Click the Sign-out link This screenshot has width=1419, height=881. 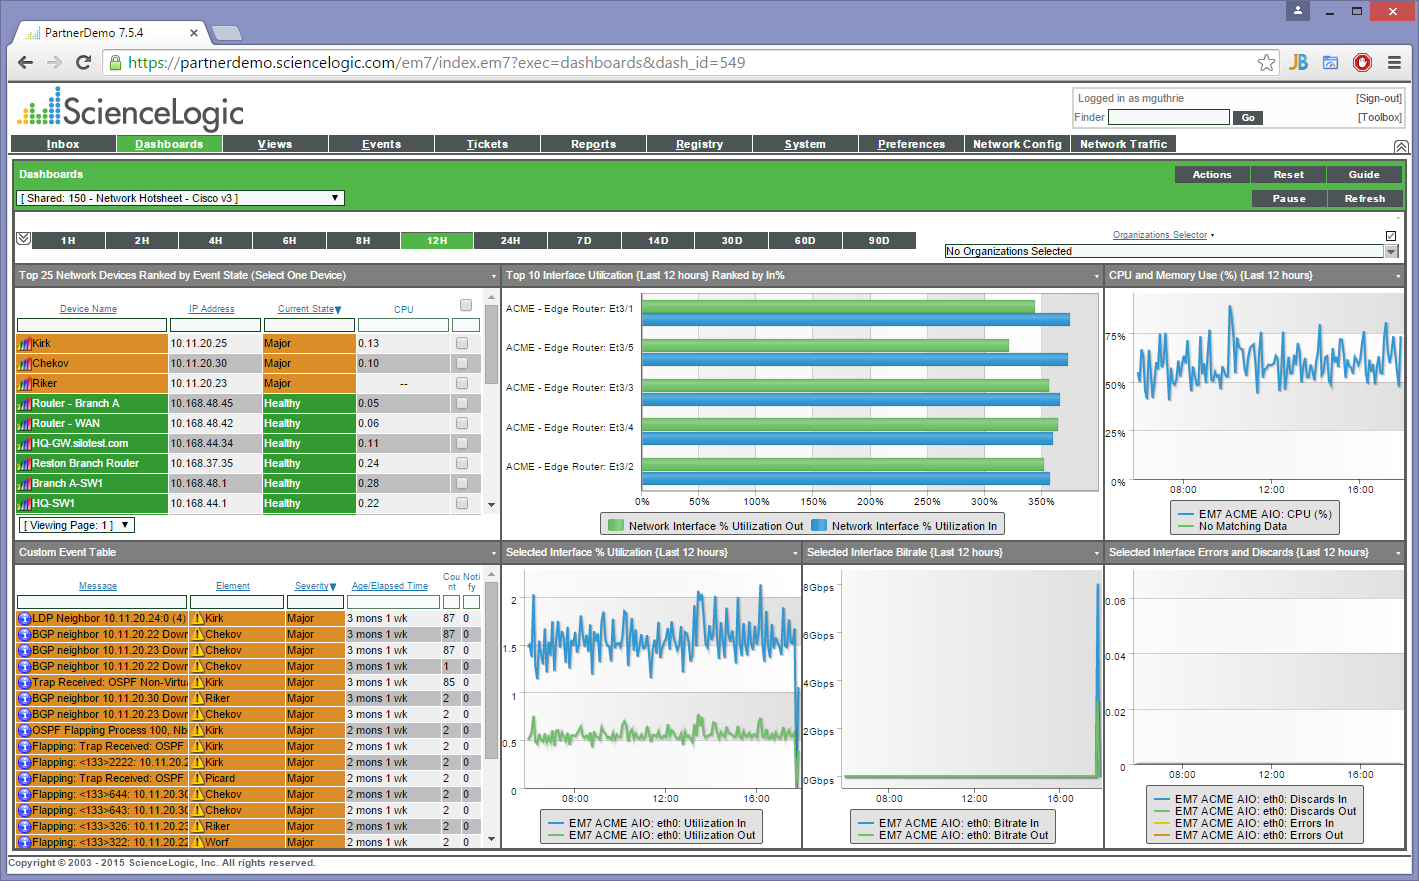tap(1378, 98)
